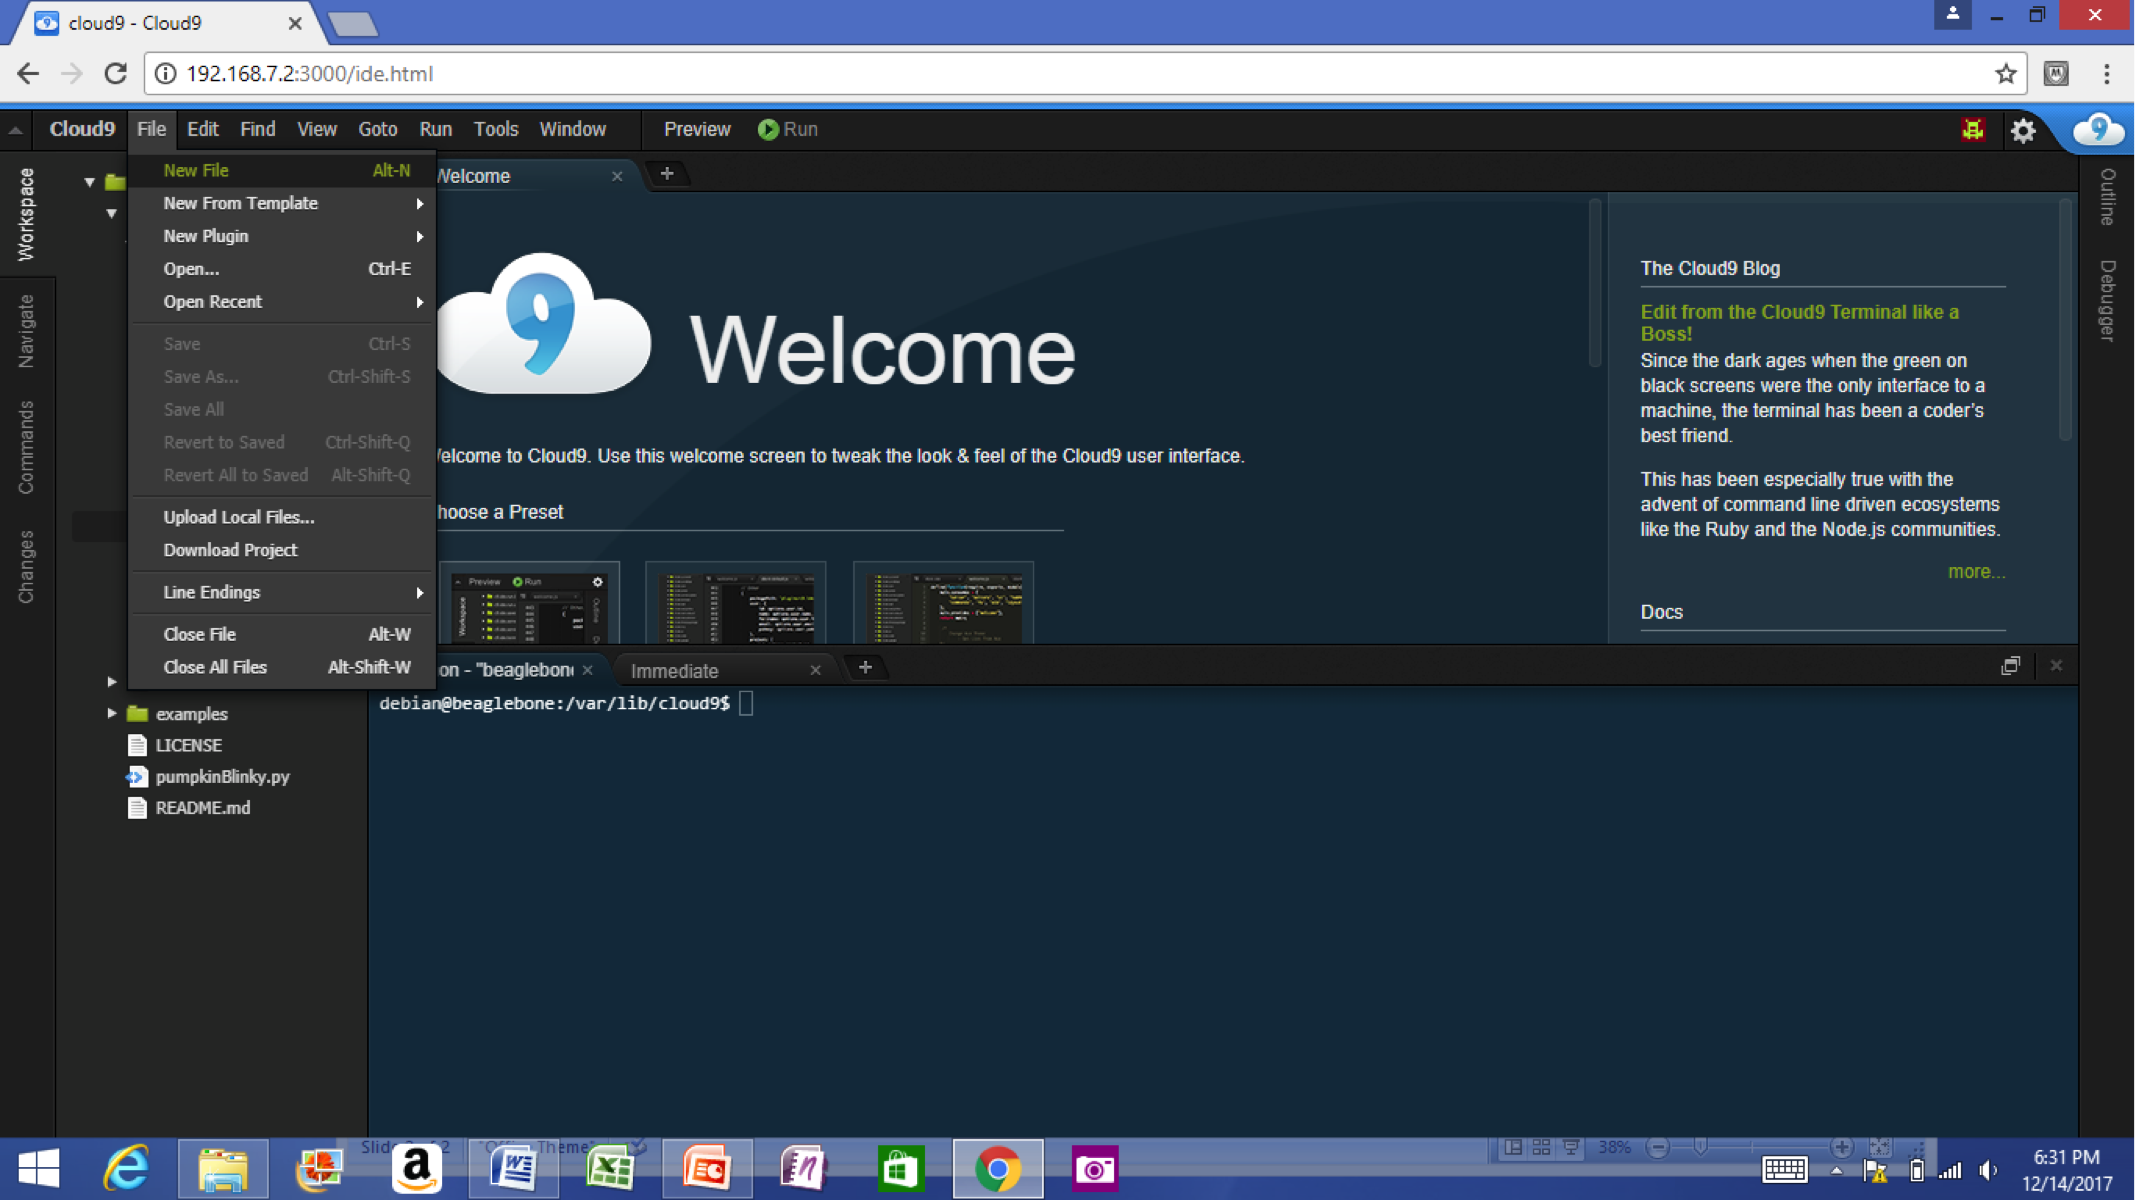The image size is (2135, 1200).
Task: Click the 'more...' blog link
Action: tap(1976, 572)
